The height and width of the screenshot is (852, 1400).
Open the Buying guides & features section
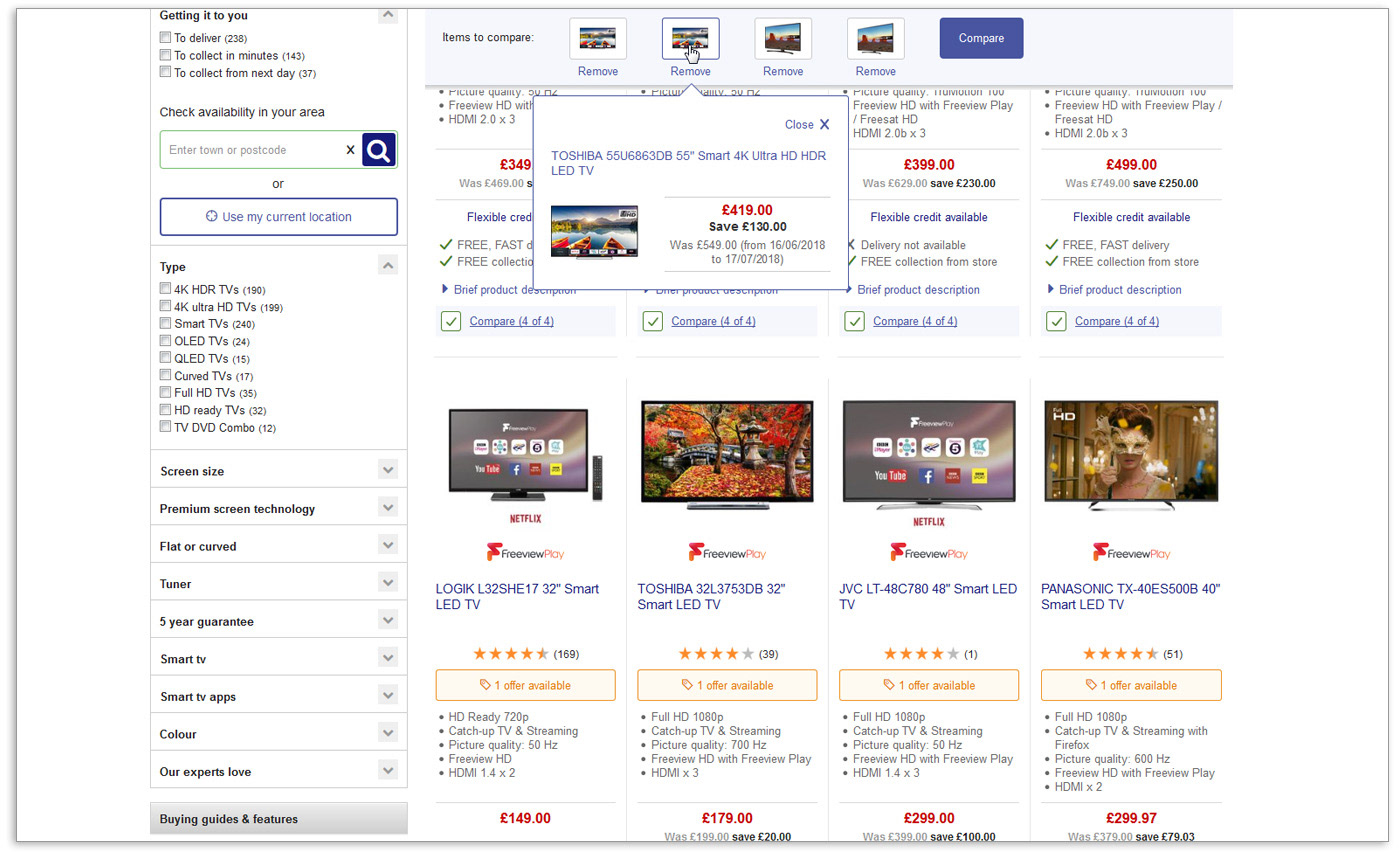coord(279,818)
